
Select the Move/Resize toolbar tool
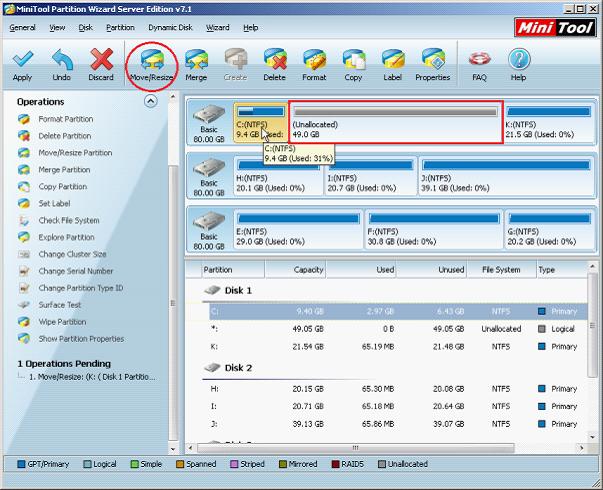click(152, 65)
